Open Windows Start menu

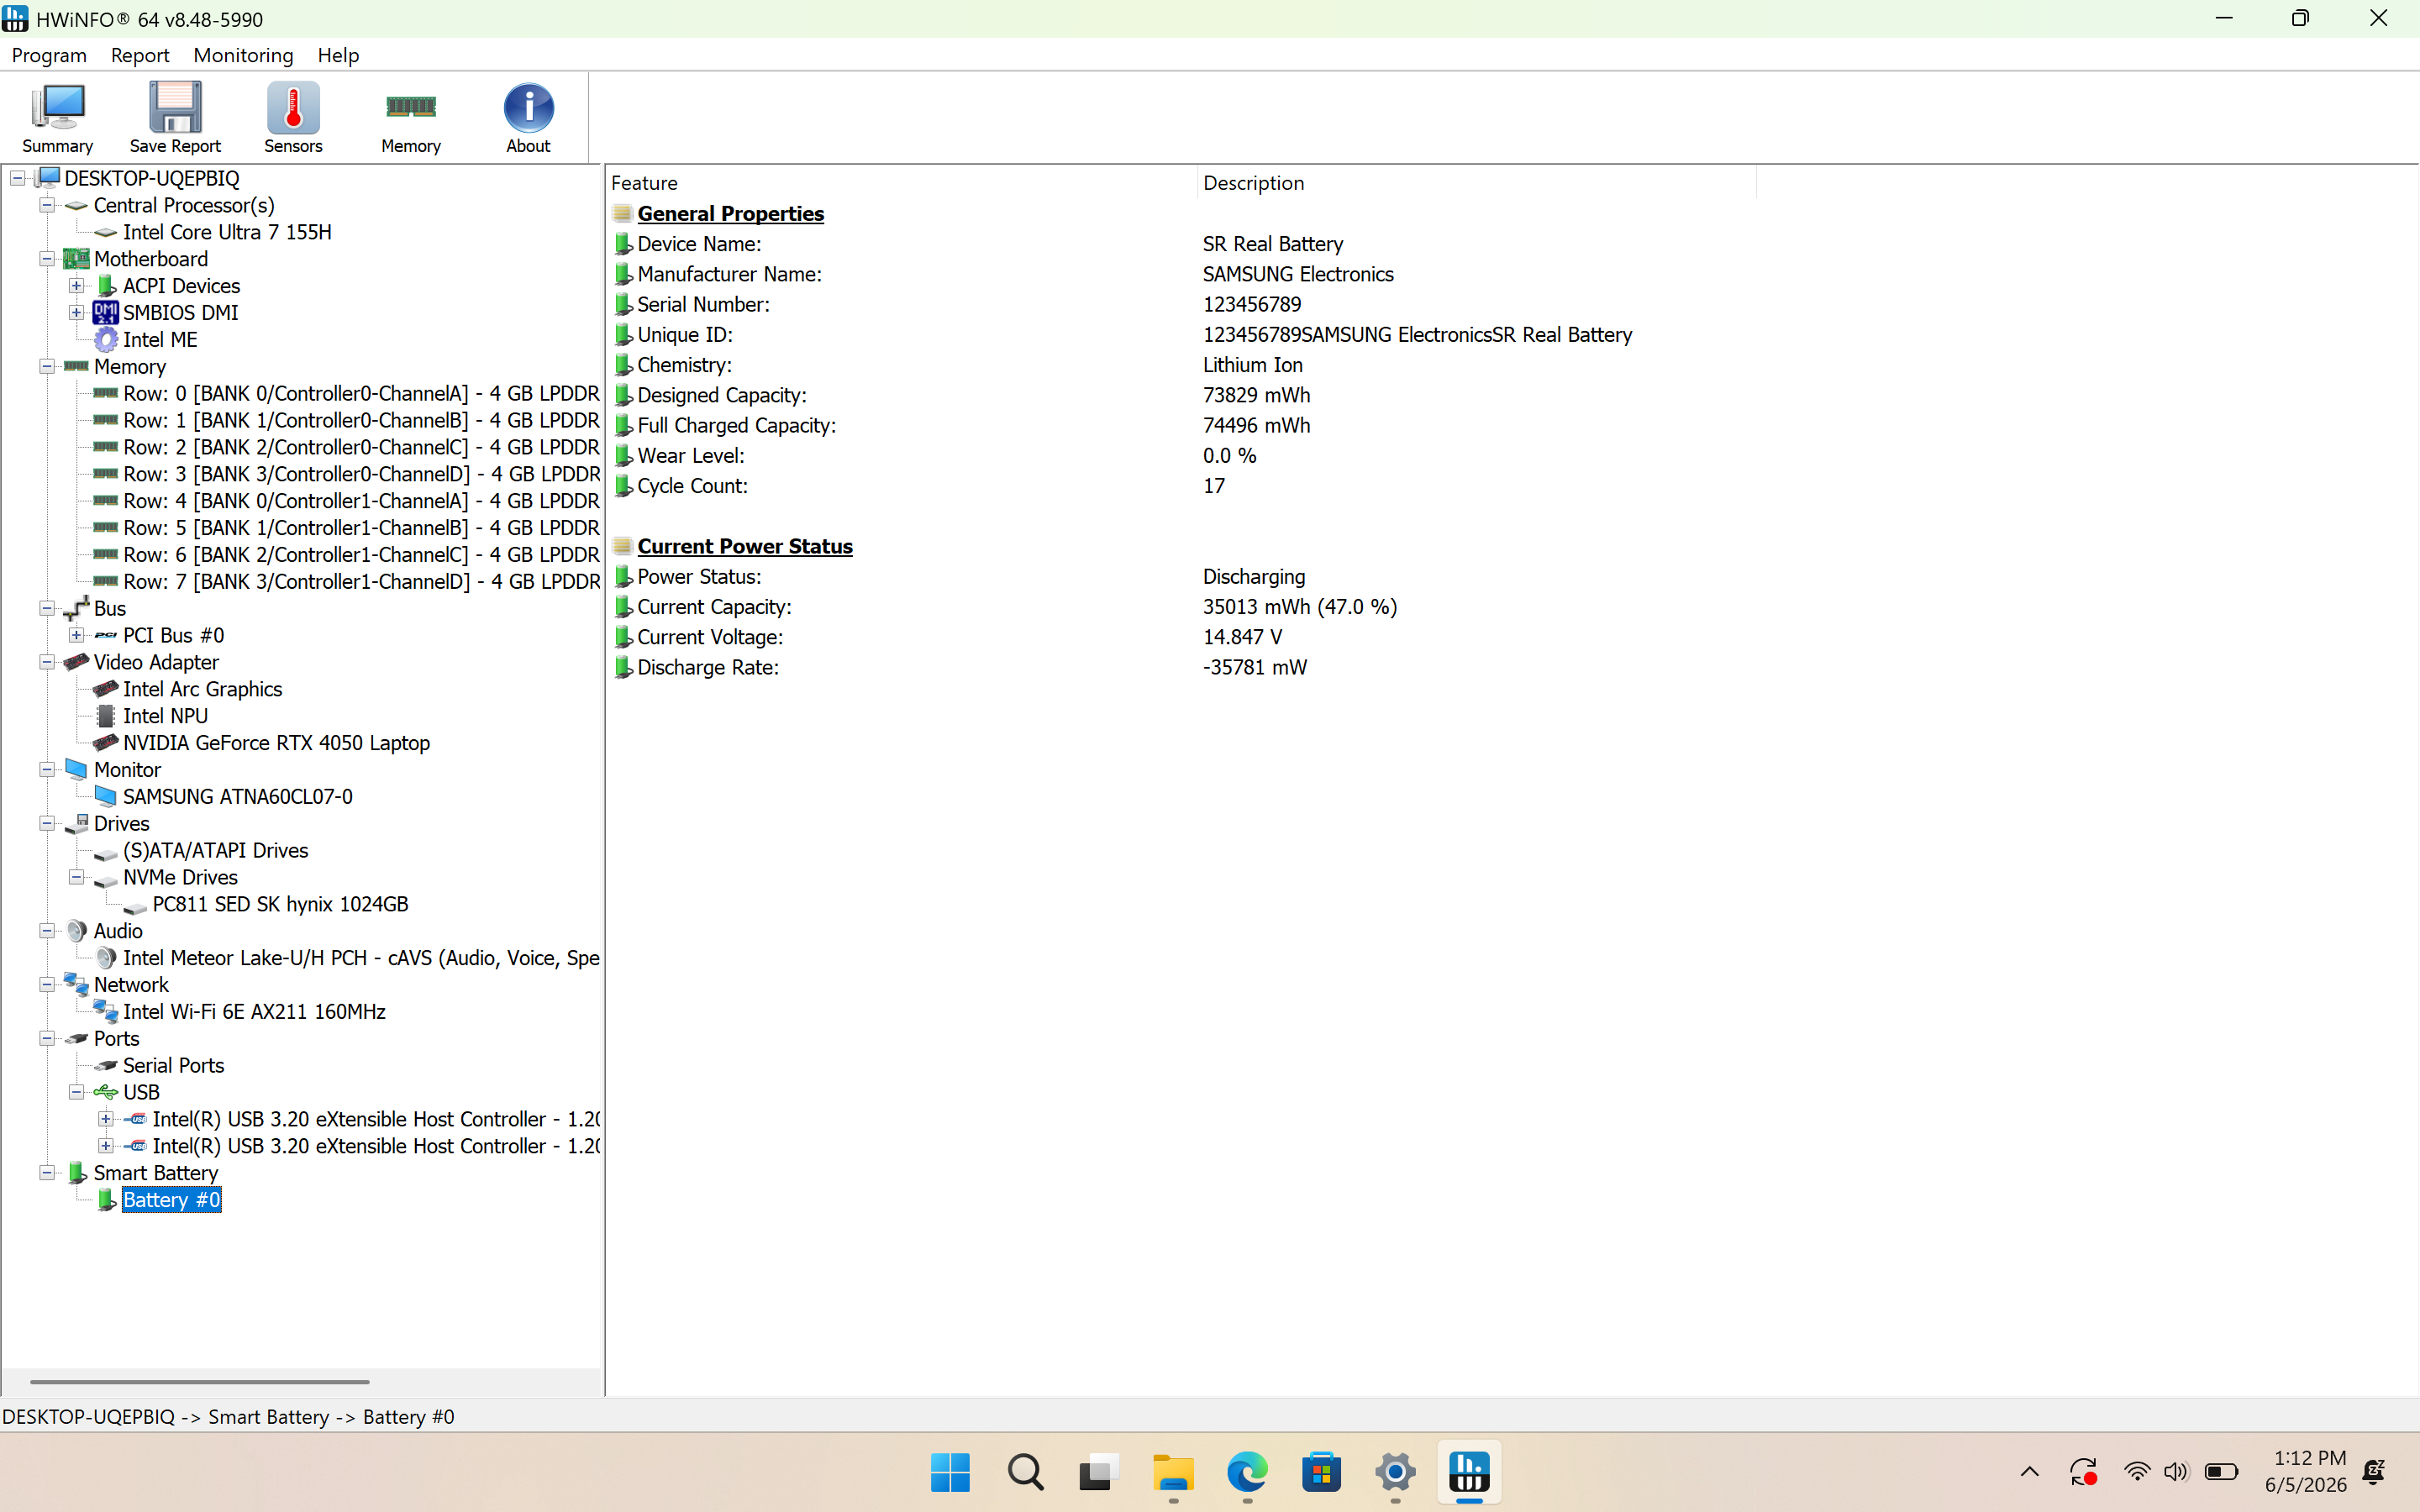(950, 1472)
